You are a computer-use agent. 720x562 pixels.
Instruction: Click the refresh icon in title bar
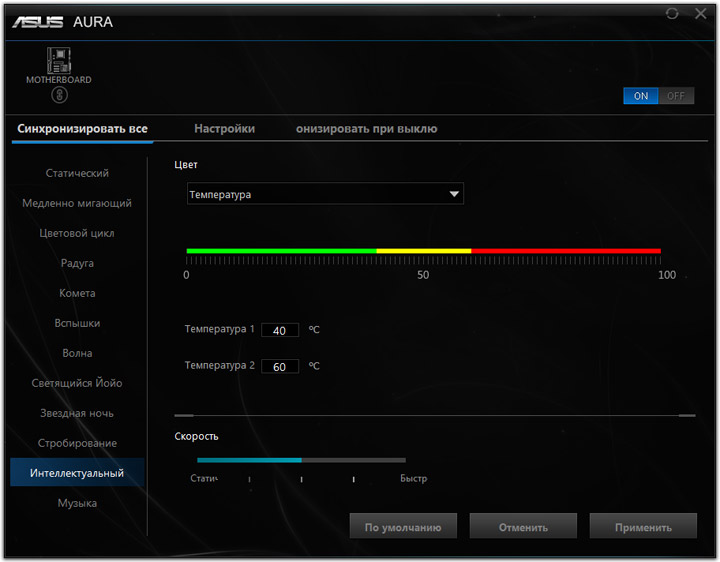pos(672,13)
